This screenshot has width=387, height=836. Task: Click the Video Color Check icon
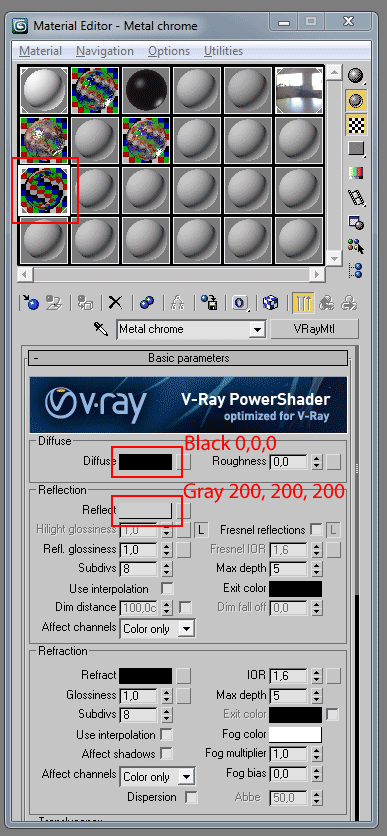tap(356, 172)
